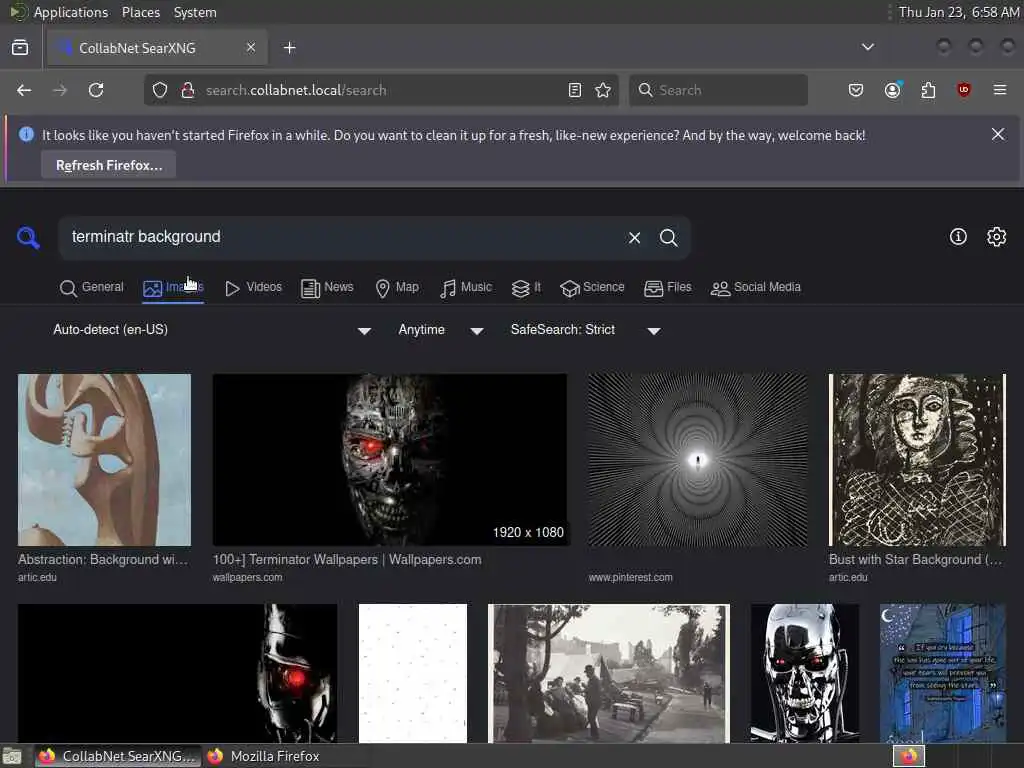Viewport: 1024px width, 768px height.
Task: Clear the search query with X icon
Action: click(x=634, y=238)
